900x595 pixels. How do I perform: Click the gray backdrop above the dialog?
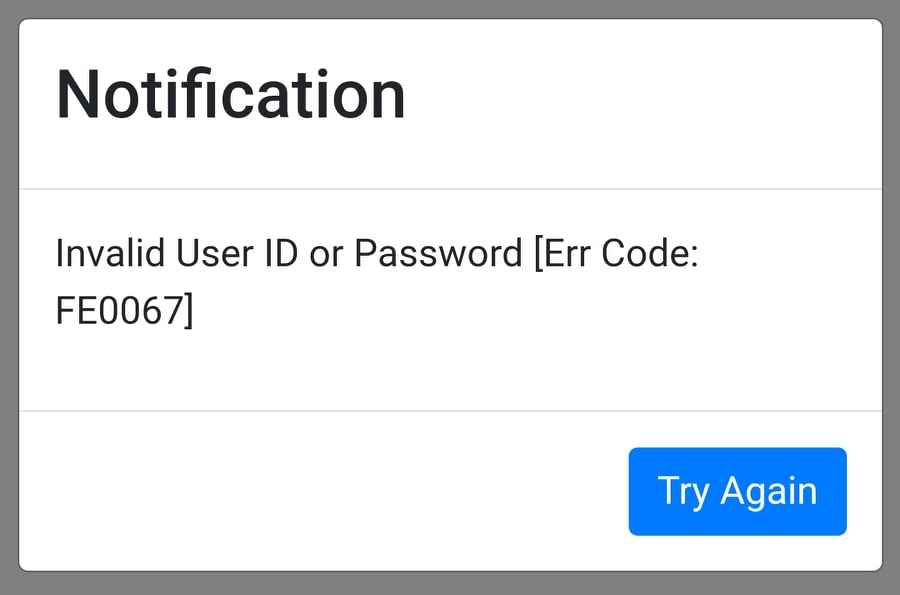pyautogui.click(x=450, y=8)
